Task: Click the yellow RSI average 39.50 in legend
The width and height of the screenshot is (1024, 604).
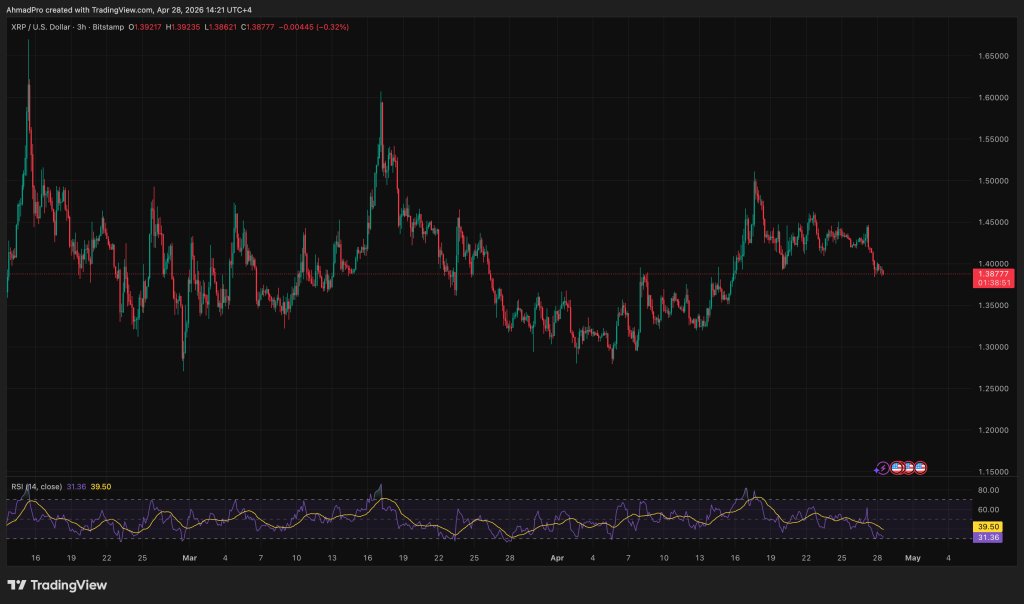Action: [100, 486]
